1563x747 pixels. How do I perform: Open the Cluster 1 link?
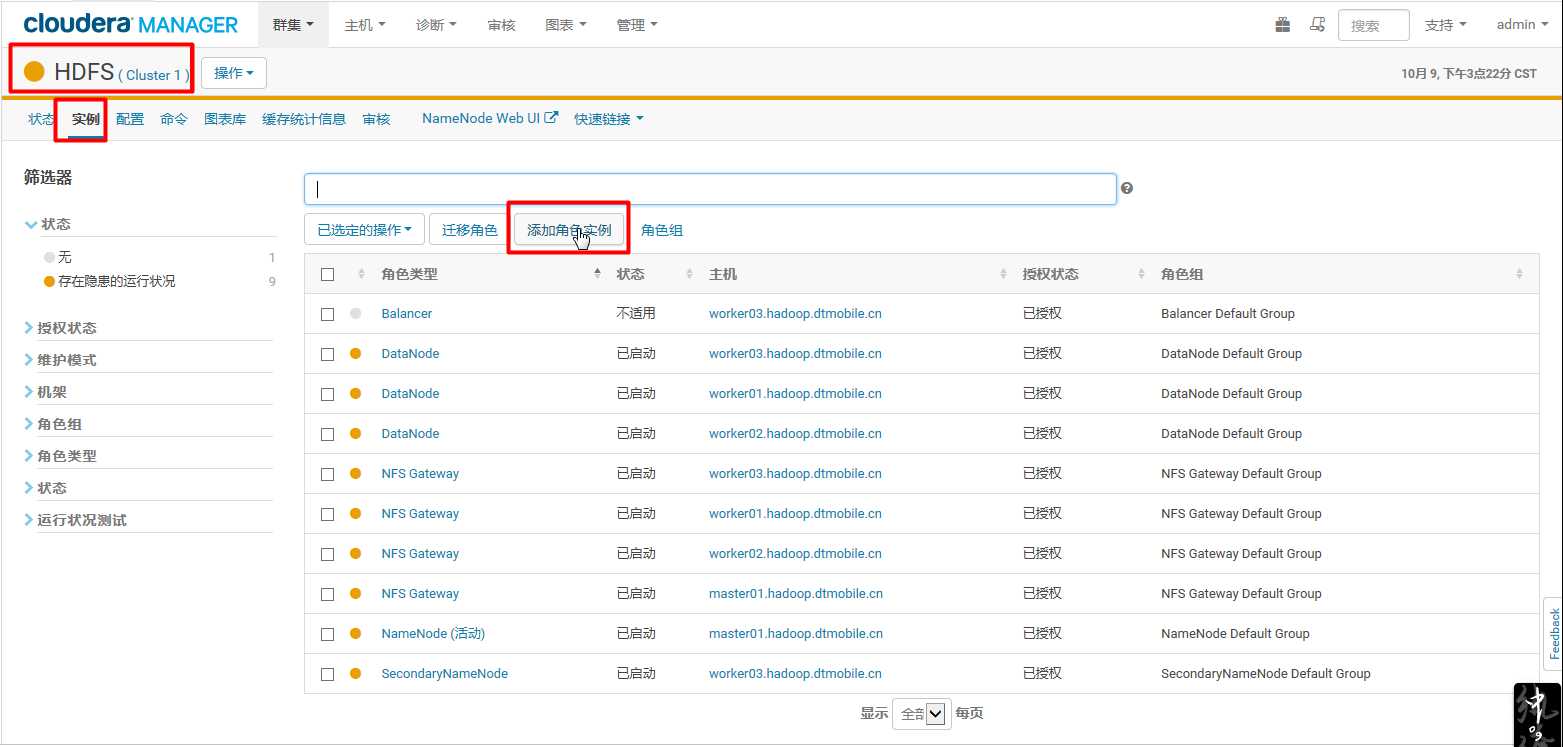(x=154, y=75)
